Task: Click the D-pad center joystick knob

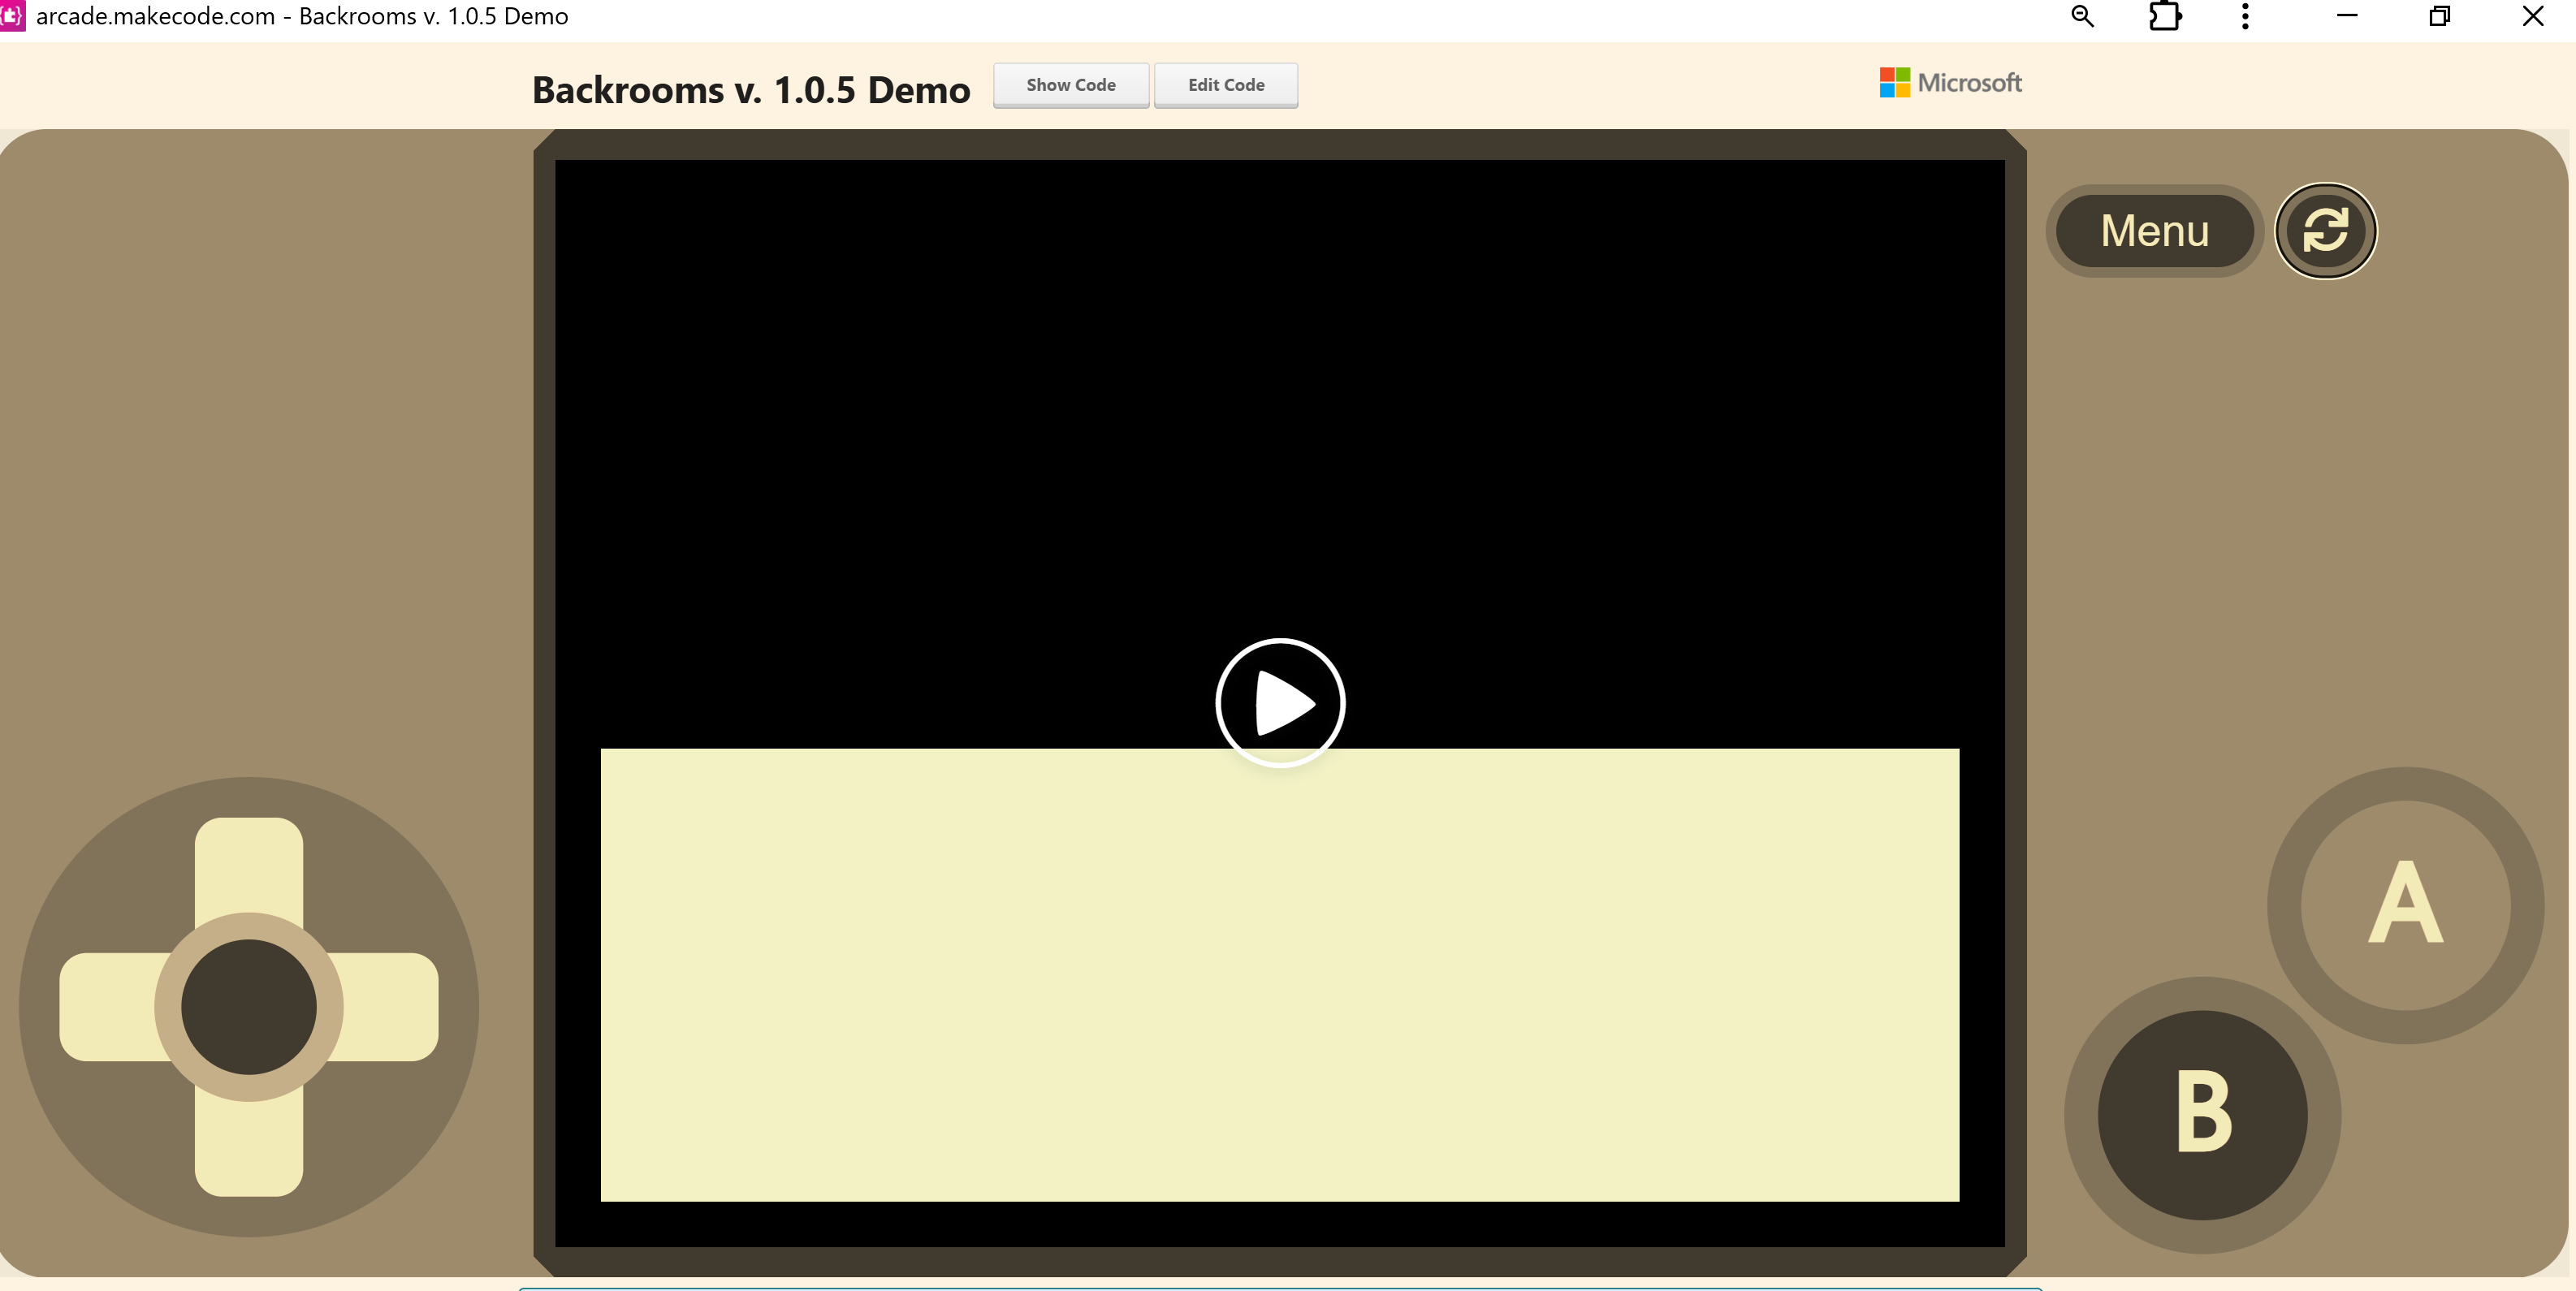Action: (249, 1007)
